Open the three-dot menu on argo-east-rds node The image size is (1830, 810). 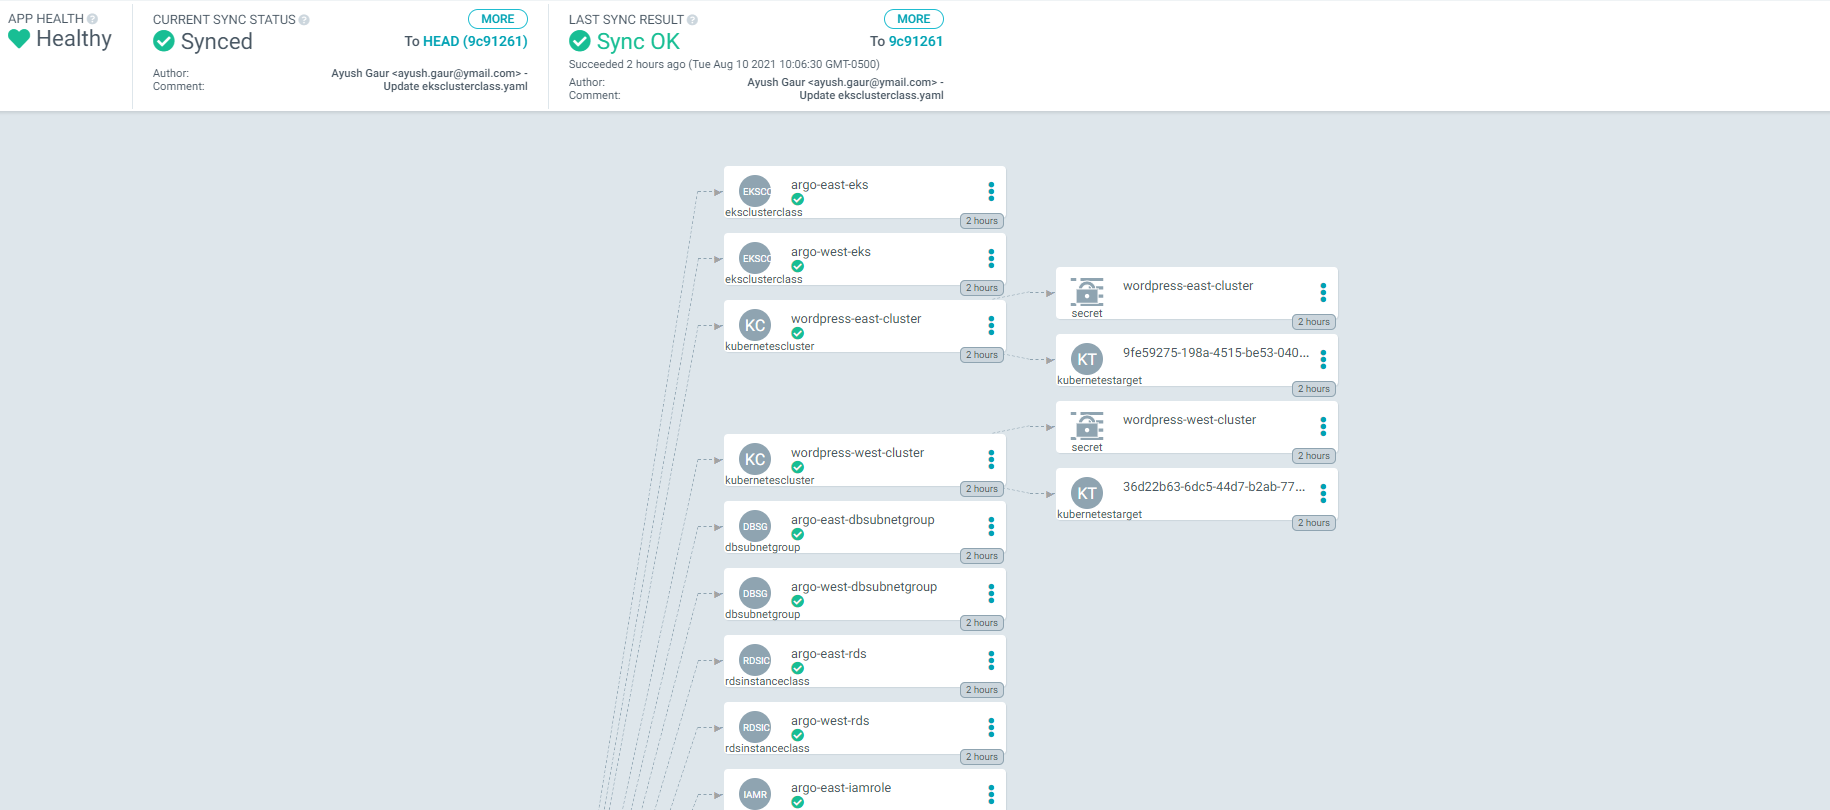click(991, 660)
